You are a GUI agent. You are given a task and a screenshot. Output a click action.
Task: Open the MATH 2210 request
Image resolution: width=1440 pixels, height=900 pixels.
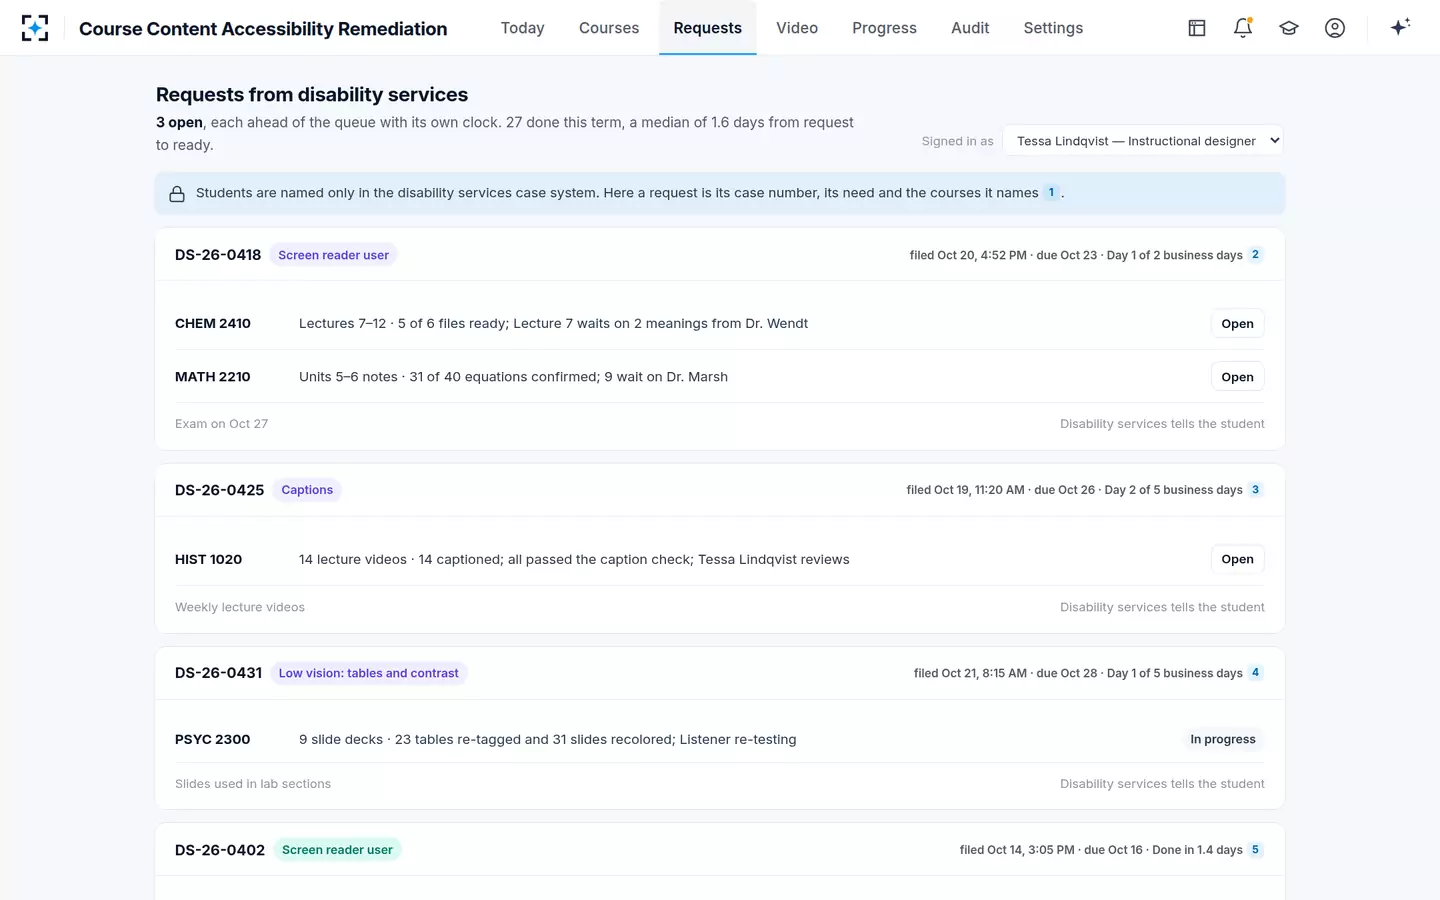click(1237, 377)
